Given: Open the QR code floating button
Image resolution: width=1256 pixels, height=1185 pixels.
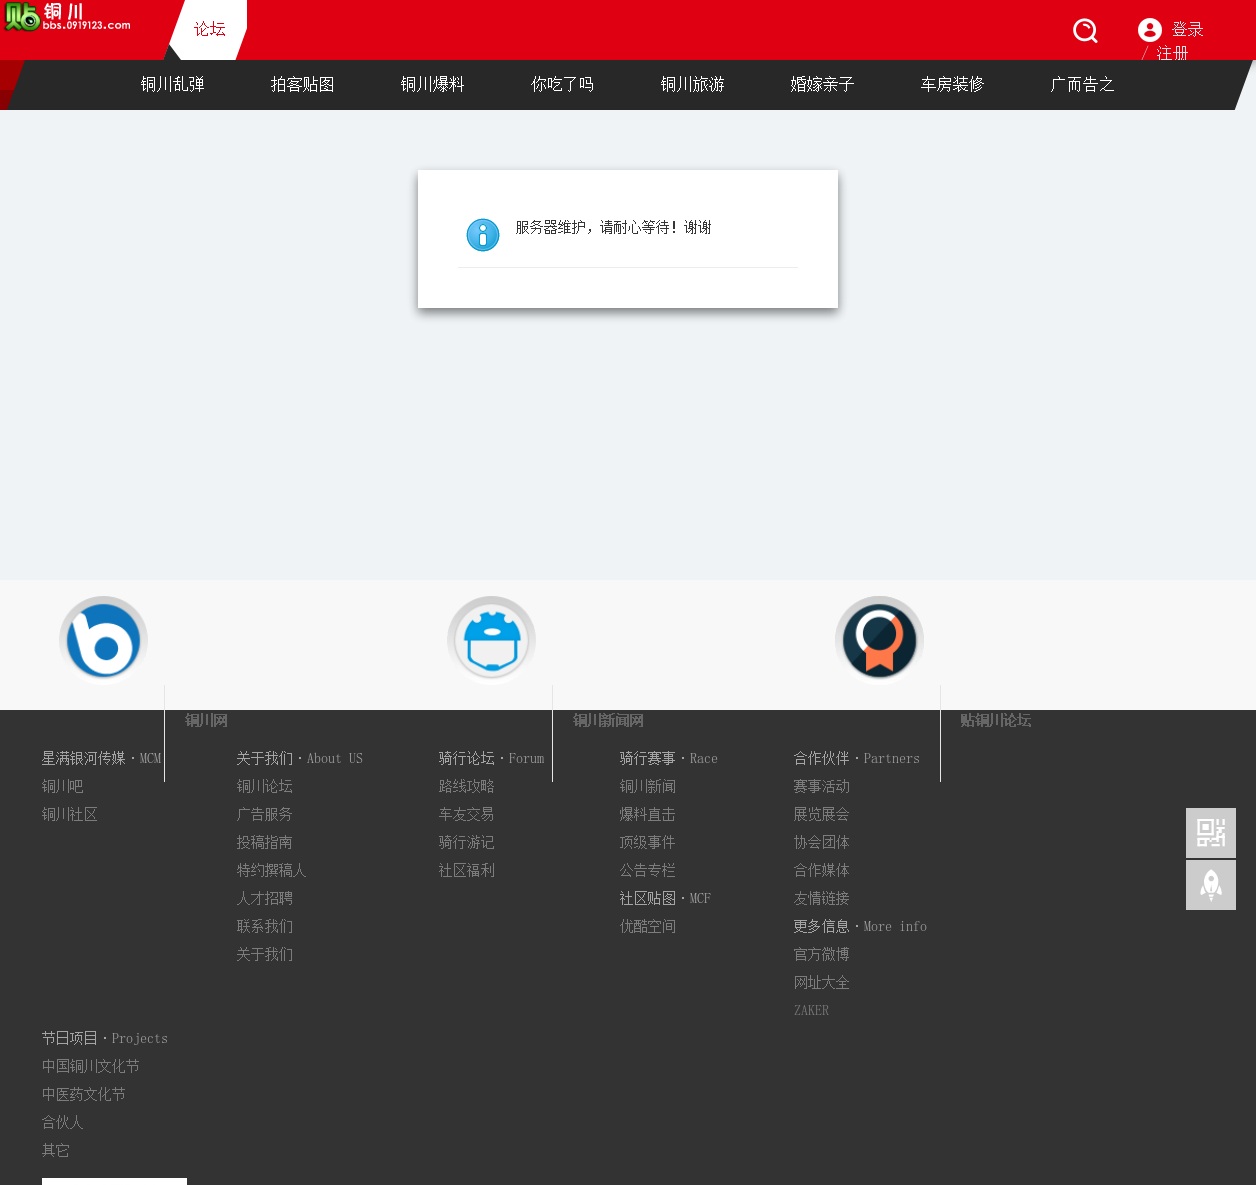Looking at the screenshot, I should coord(1210,832).
